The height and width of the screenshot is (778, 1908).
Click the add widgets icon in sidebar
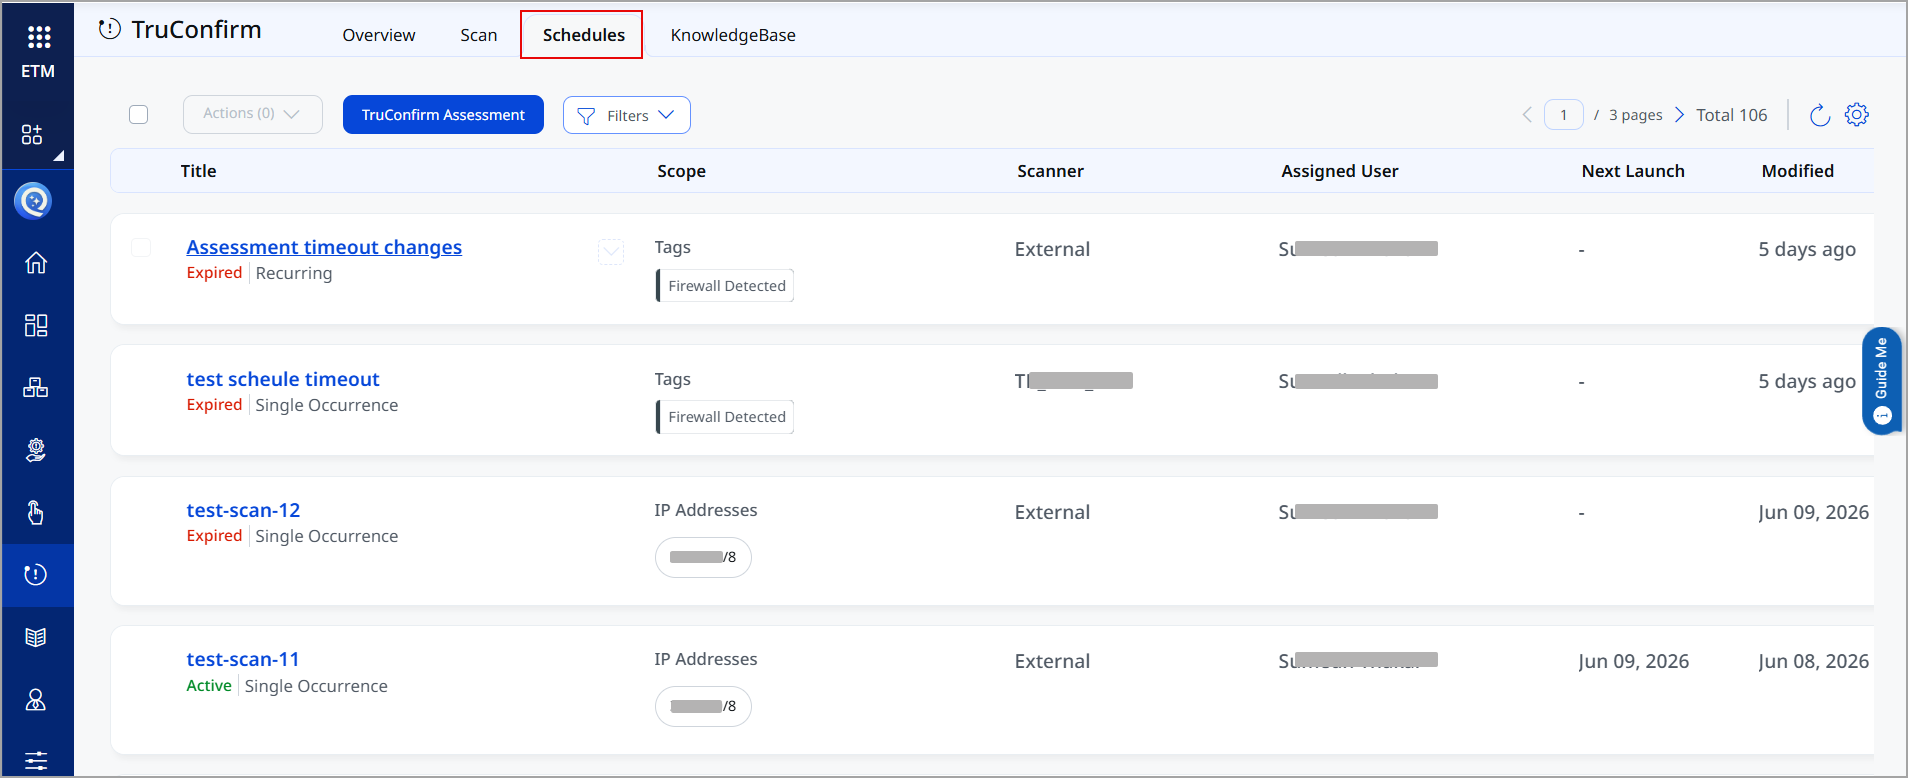click(x=32, y=134)
